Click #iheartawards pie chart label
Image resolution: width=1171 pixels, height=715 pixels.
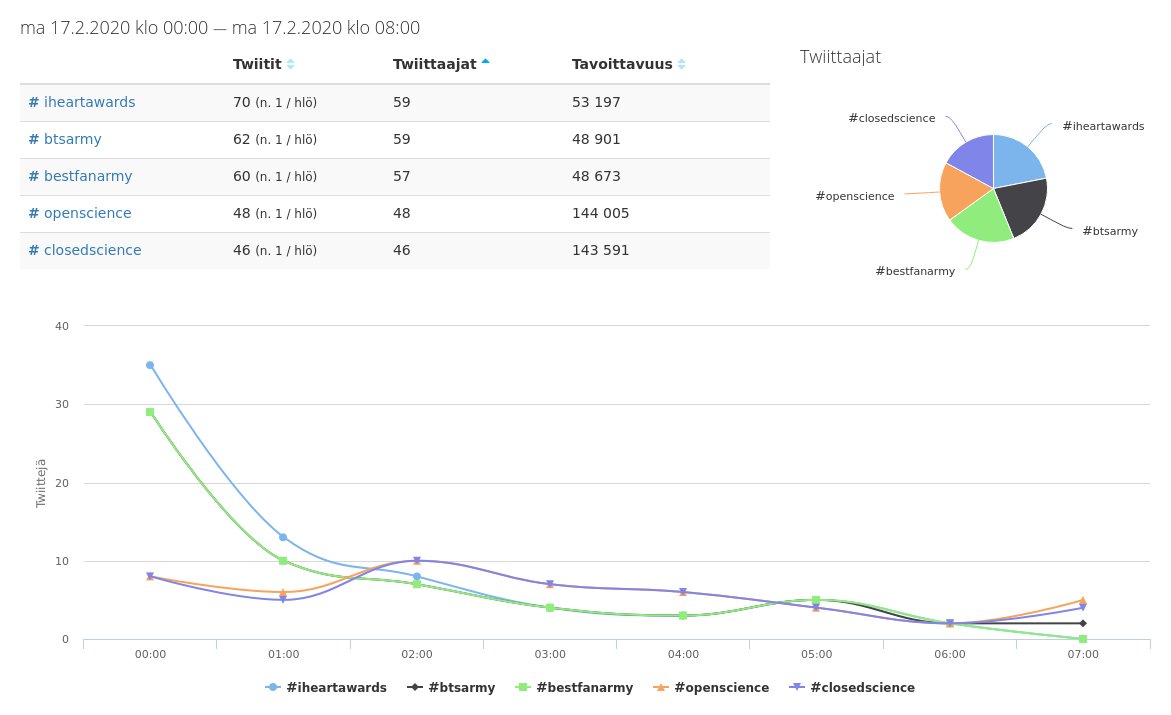point(1103,126)
